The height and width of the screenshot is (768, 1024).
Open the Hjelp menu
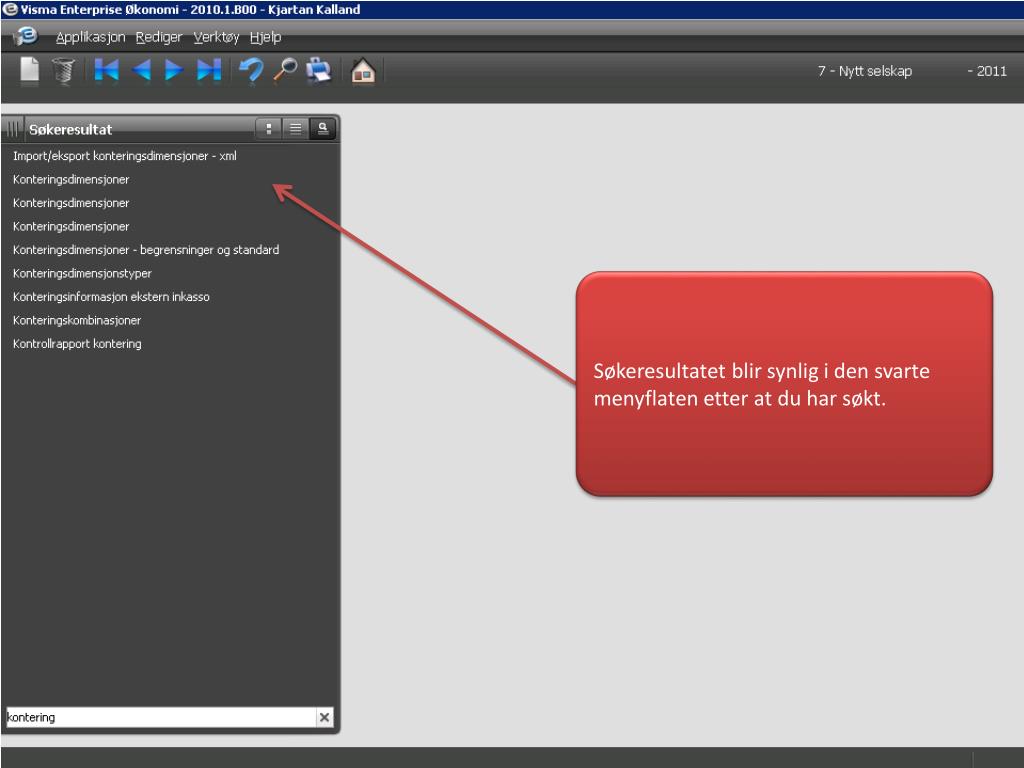(x=265, y=37)
